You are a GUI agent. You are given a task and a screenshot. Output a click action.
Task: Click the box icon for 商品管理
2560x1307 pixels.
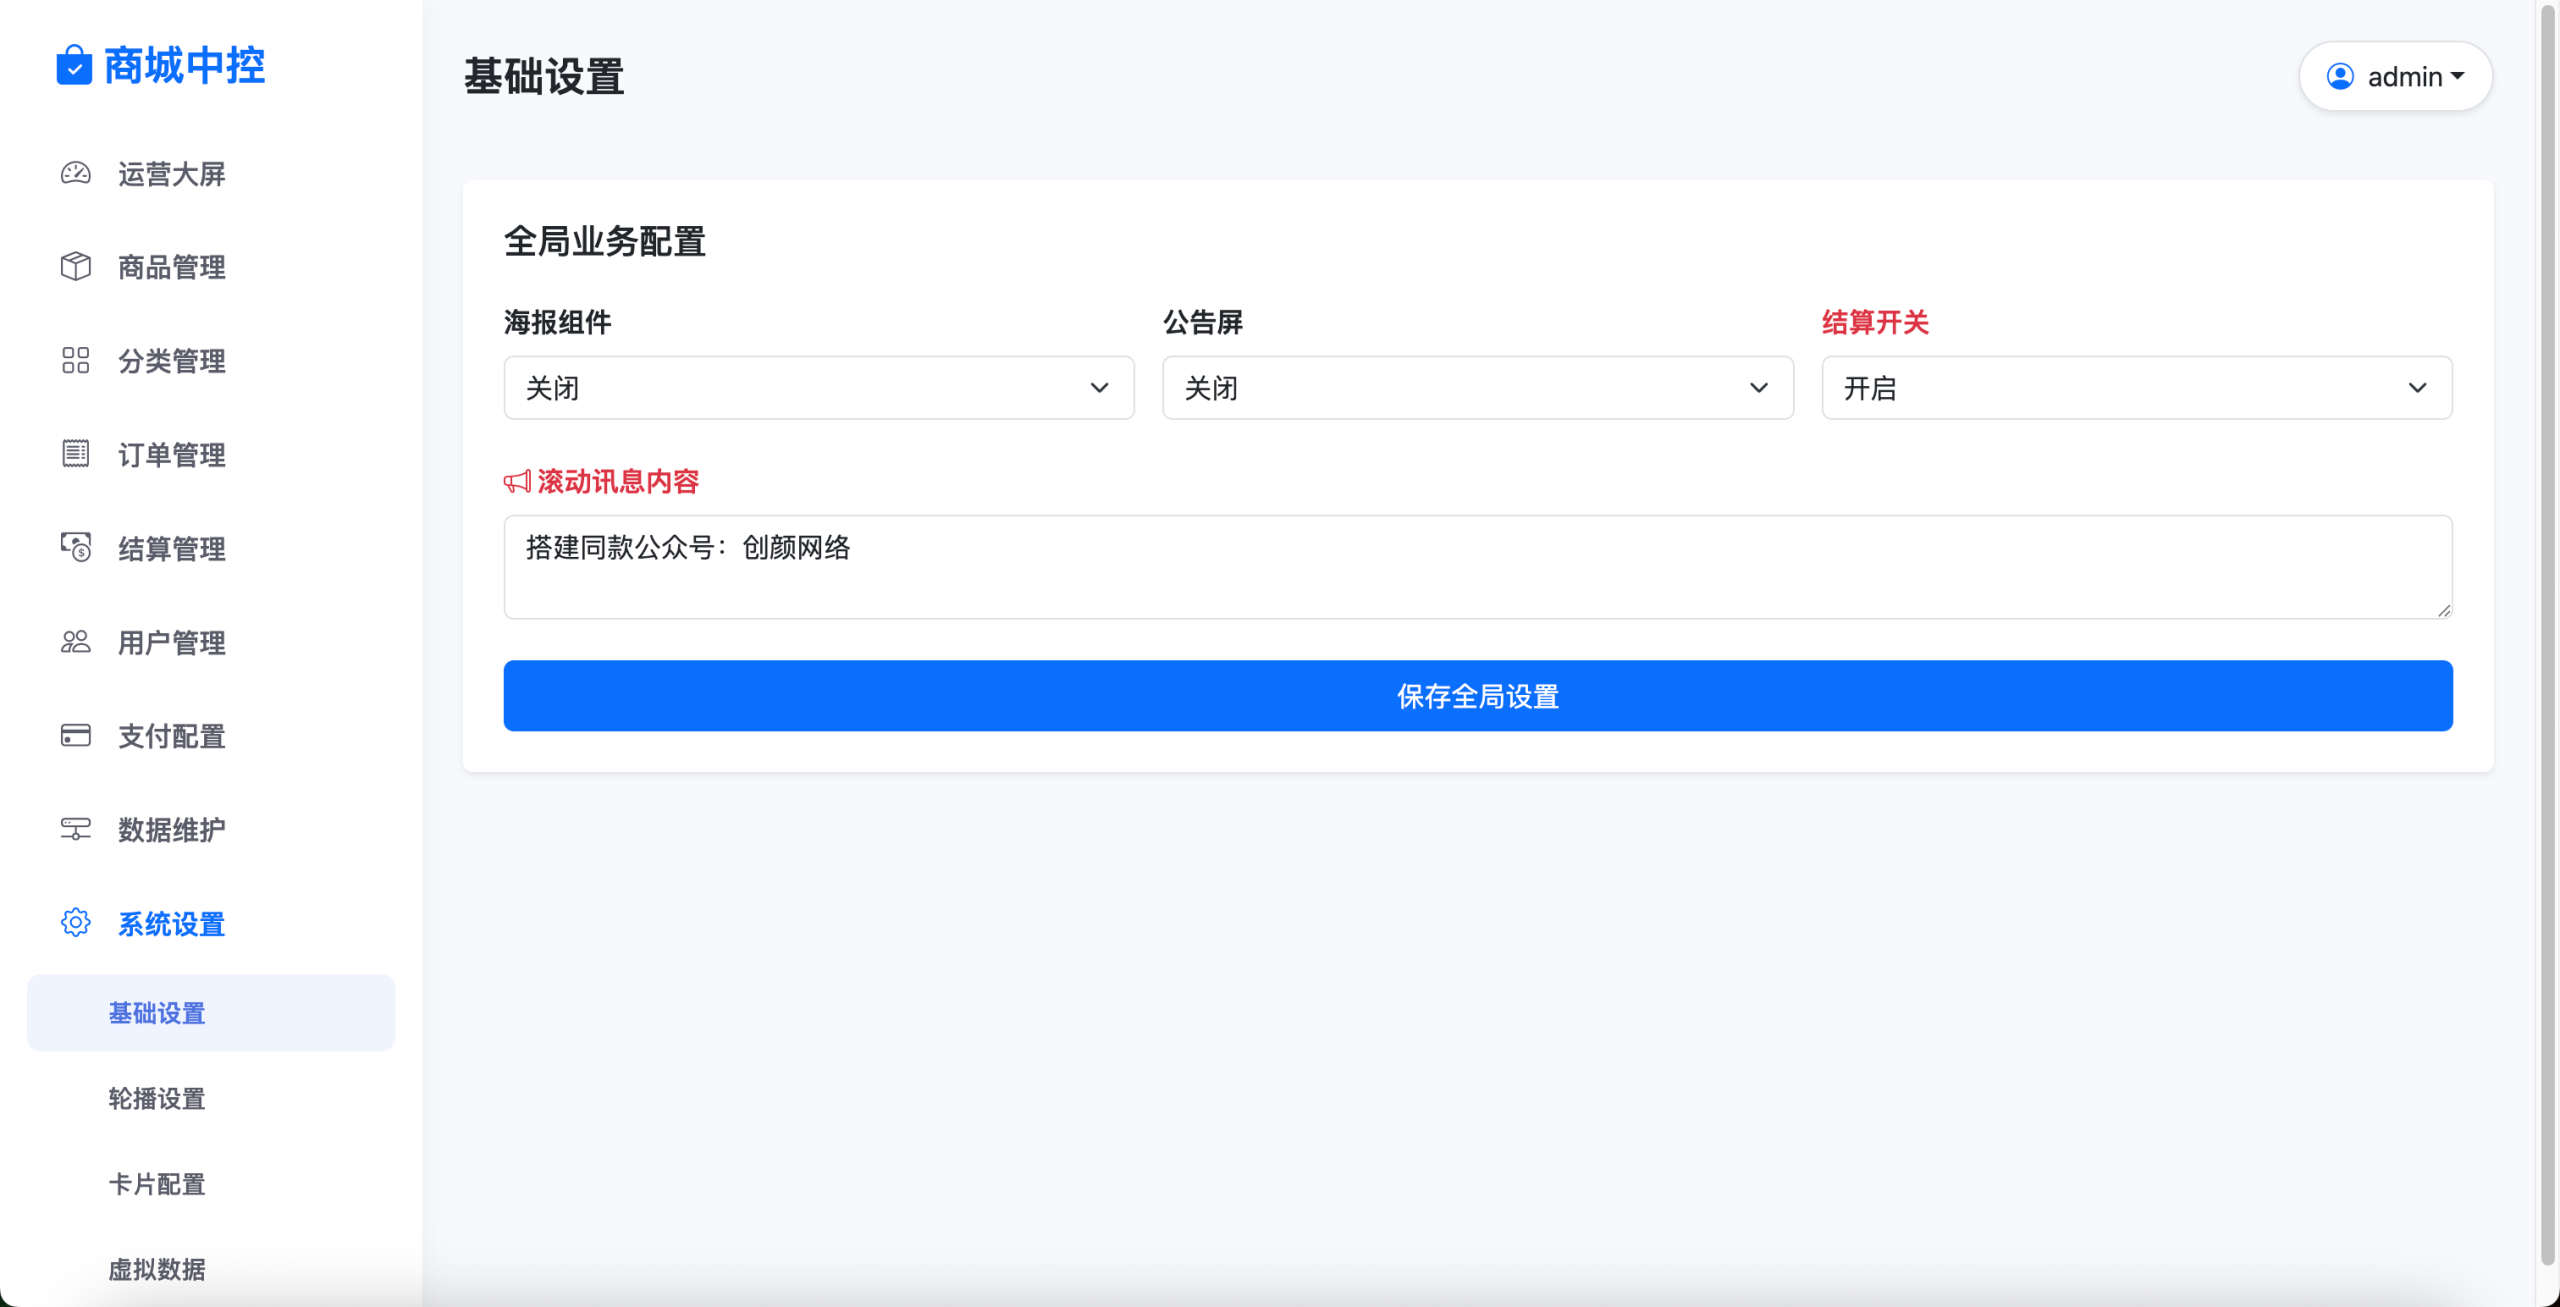(76, 267)
